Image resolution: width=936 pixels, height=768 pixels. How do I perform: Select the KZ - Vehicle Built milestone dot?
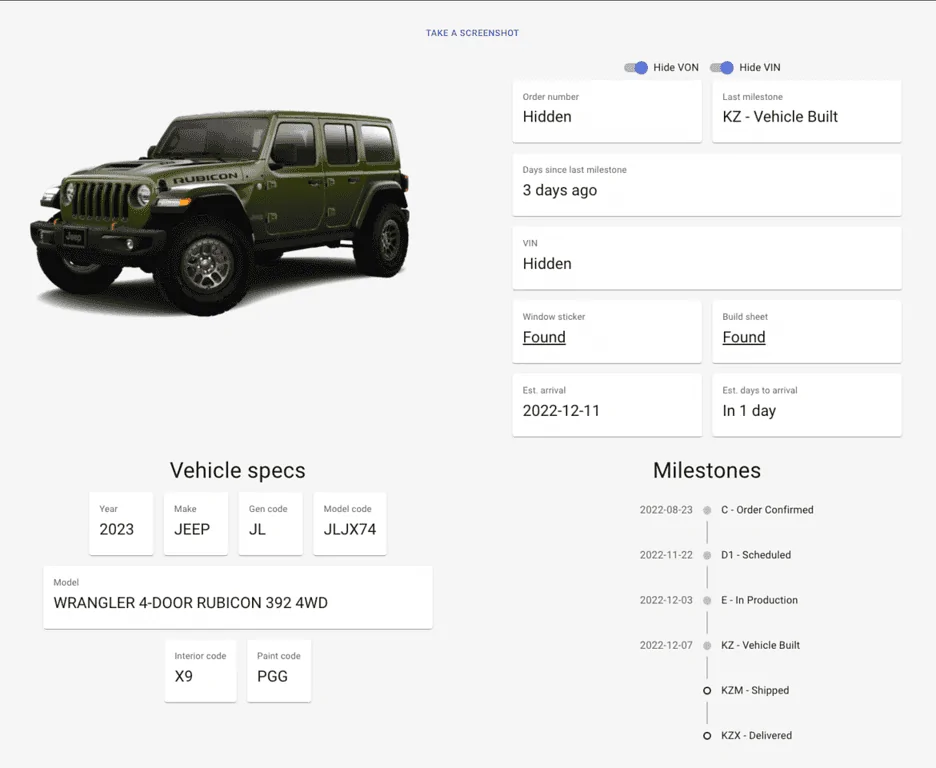pyautogui.click(x=707, y=646)
